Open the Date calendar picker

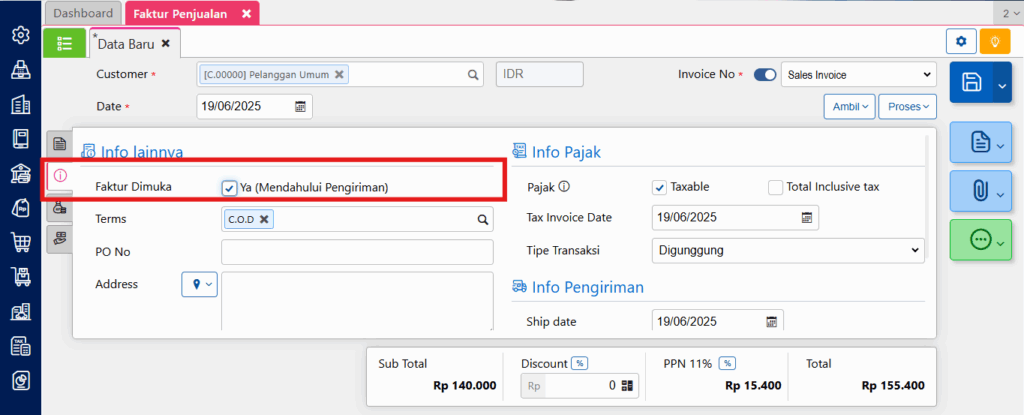(x=300, y=107)
